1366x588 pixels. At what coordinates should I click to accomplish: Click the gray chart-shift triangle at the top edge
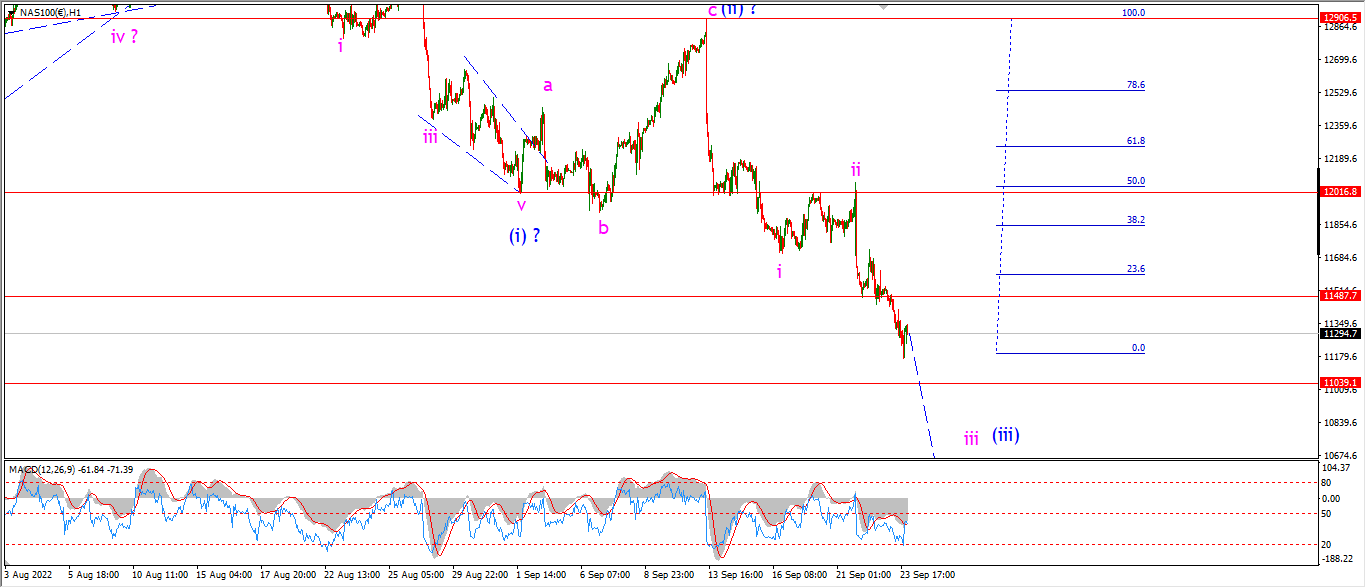[882, 5]
